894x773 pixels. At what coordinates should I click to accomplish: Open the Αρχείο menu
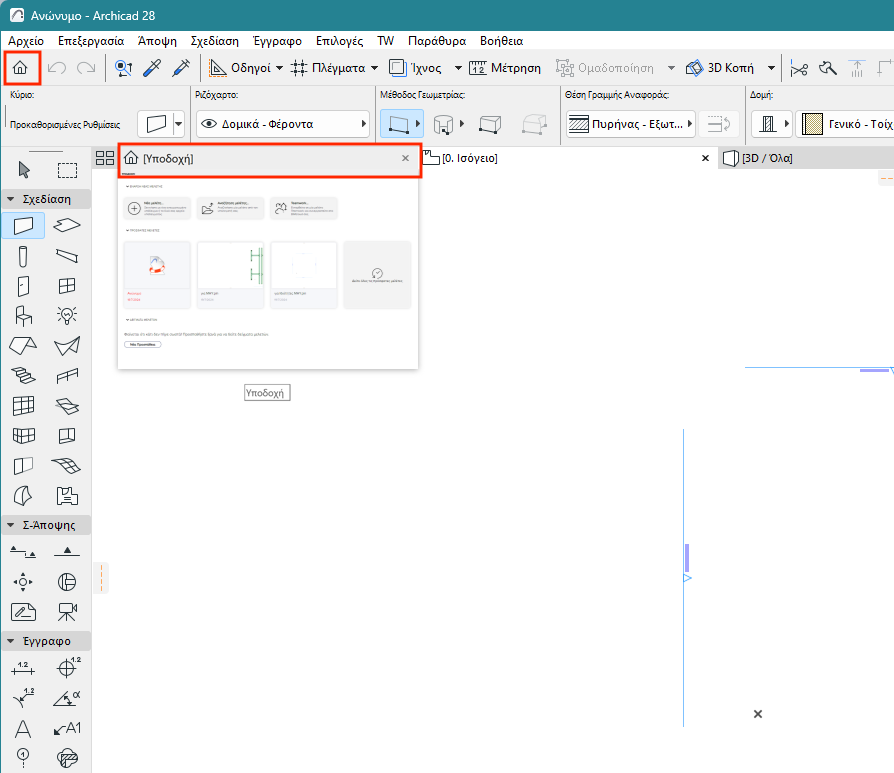pos(26,41)
